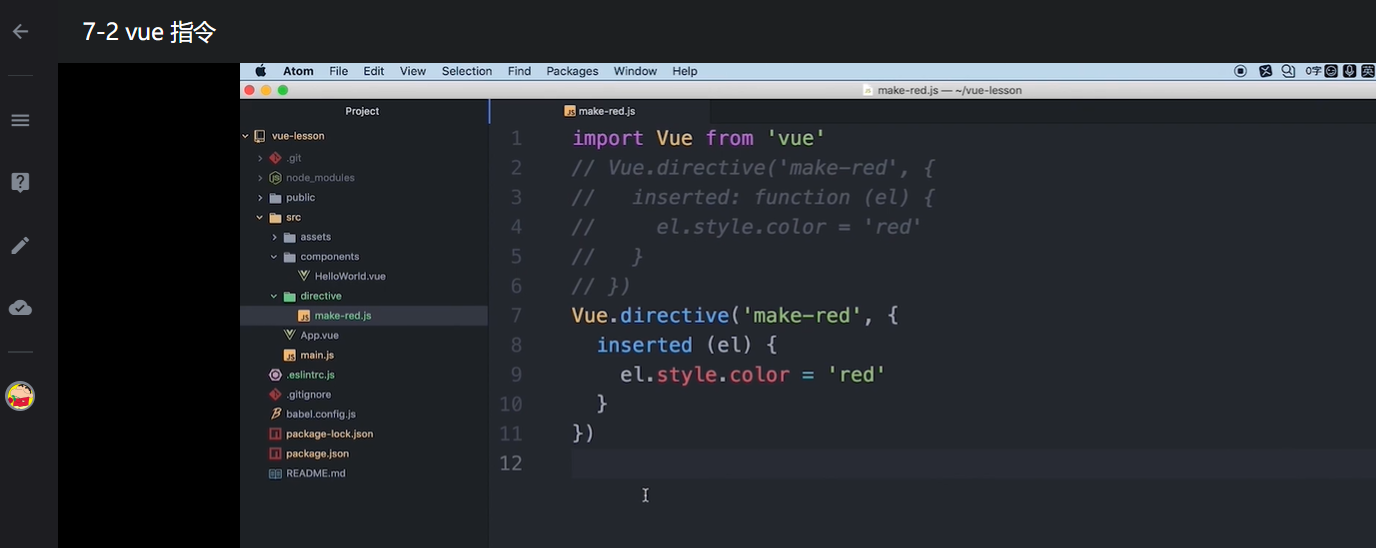Screen dimensions: 1376x548
Task: Open the Help menu
Action: (685, 71)
